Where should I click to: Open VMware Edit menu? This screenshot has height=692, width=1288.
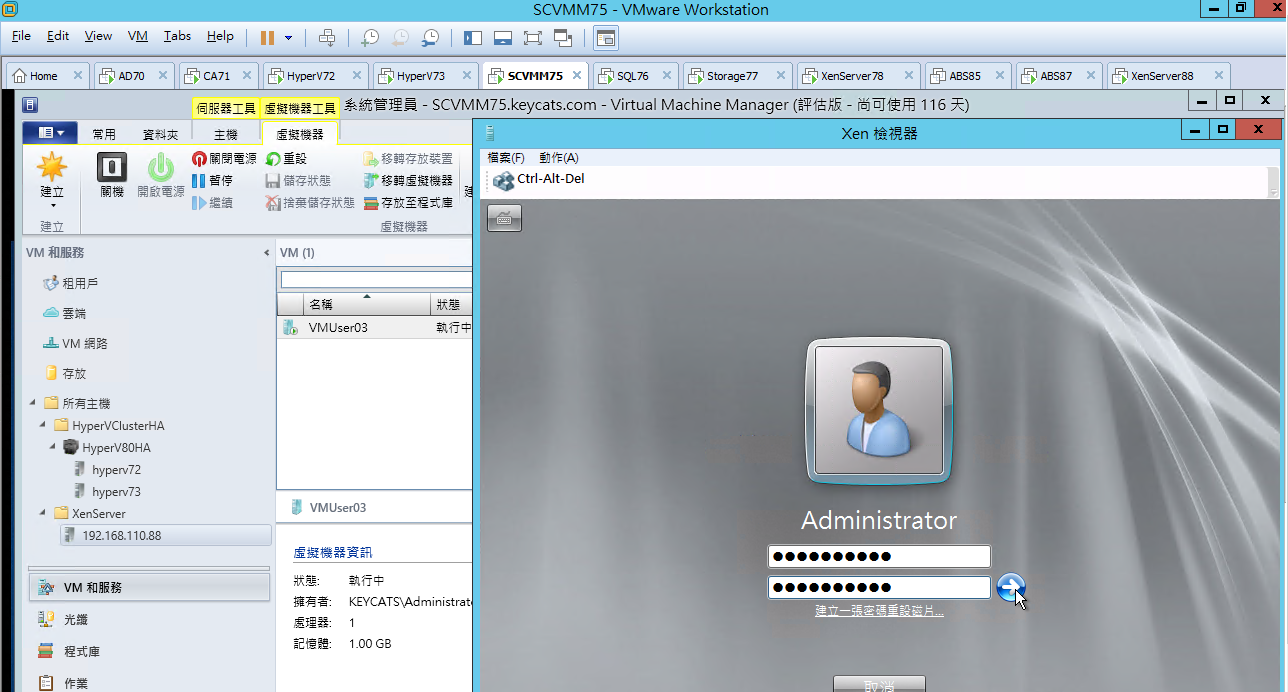point(58,36)
